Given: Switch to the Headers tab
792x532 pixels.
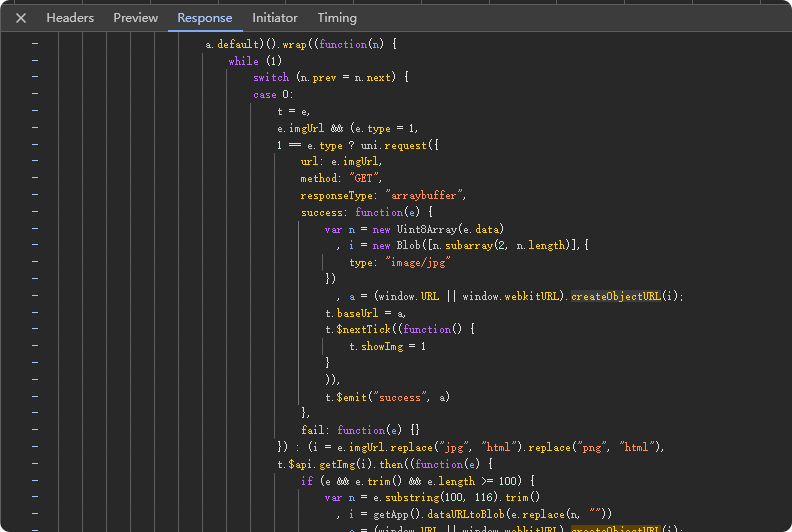Looking at the screenshot, I should tap(70, 18).
